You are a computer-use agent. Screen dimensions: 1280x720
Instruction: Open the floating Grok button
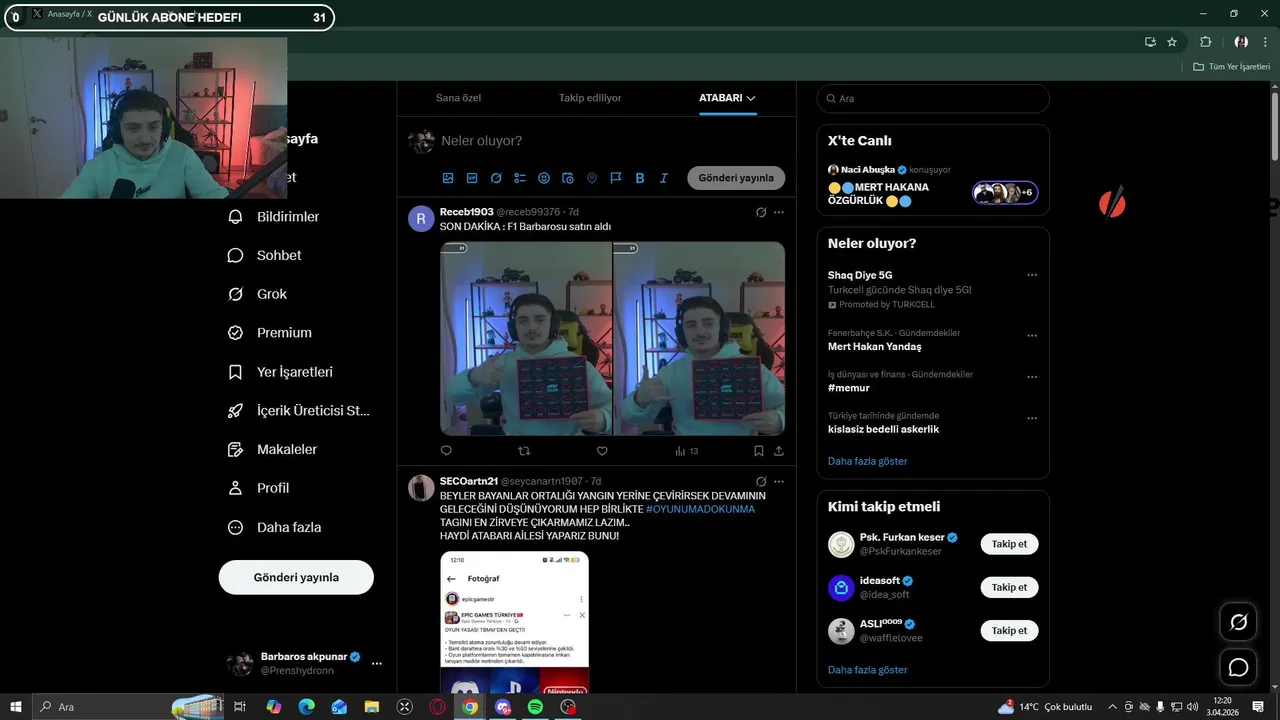(1238, 622)
